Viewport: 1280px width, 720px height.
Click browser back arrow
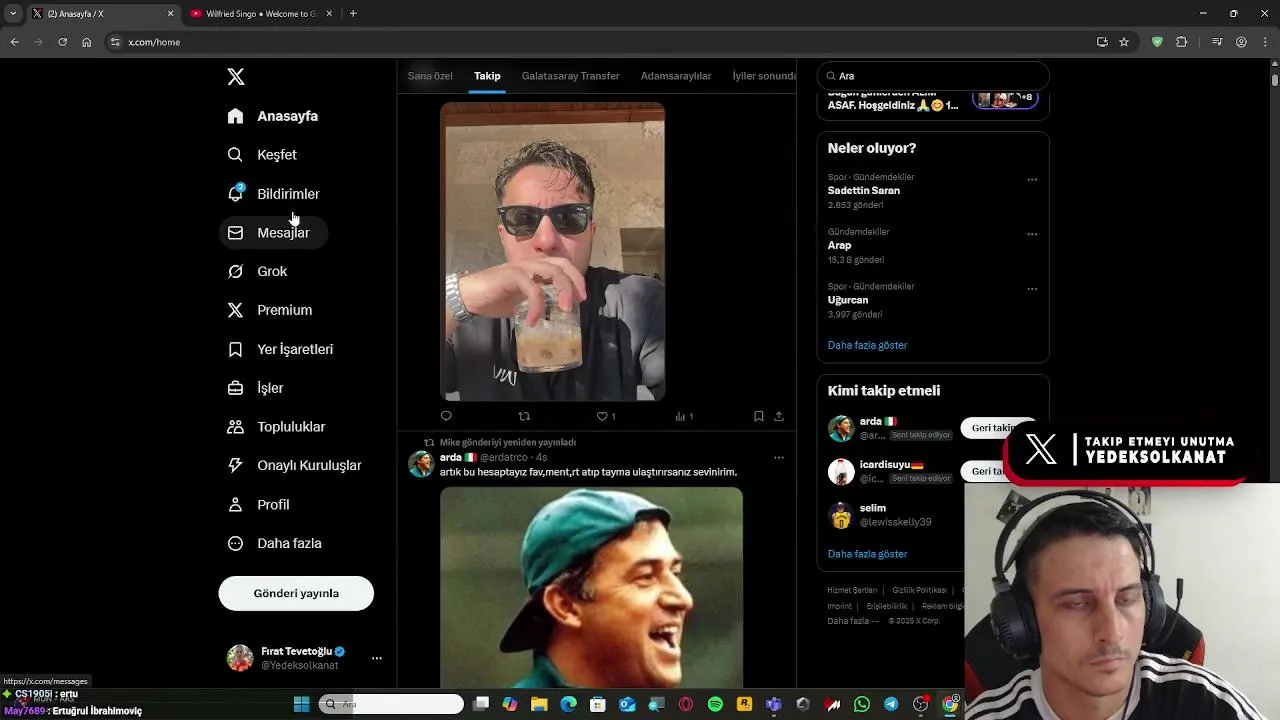[x=14, y=42]
